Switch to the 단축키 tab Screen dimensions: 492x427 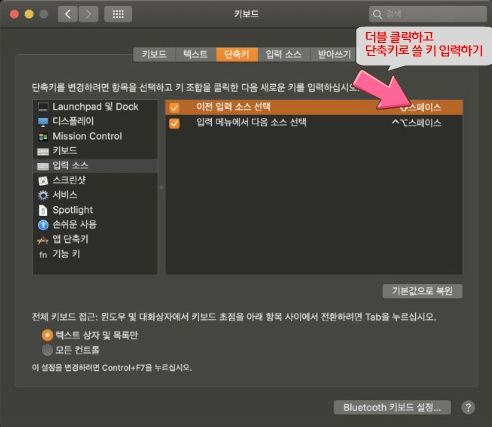tap(237, 54)
